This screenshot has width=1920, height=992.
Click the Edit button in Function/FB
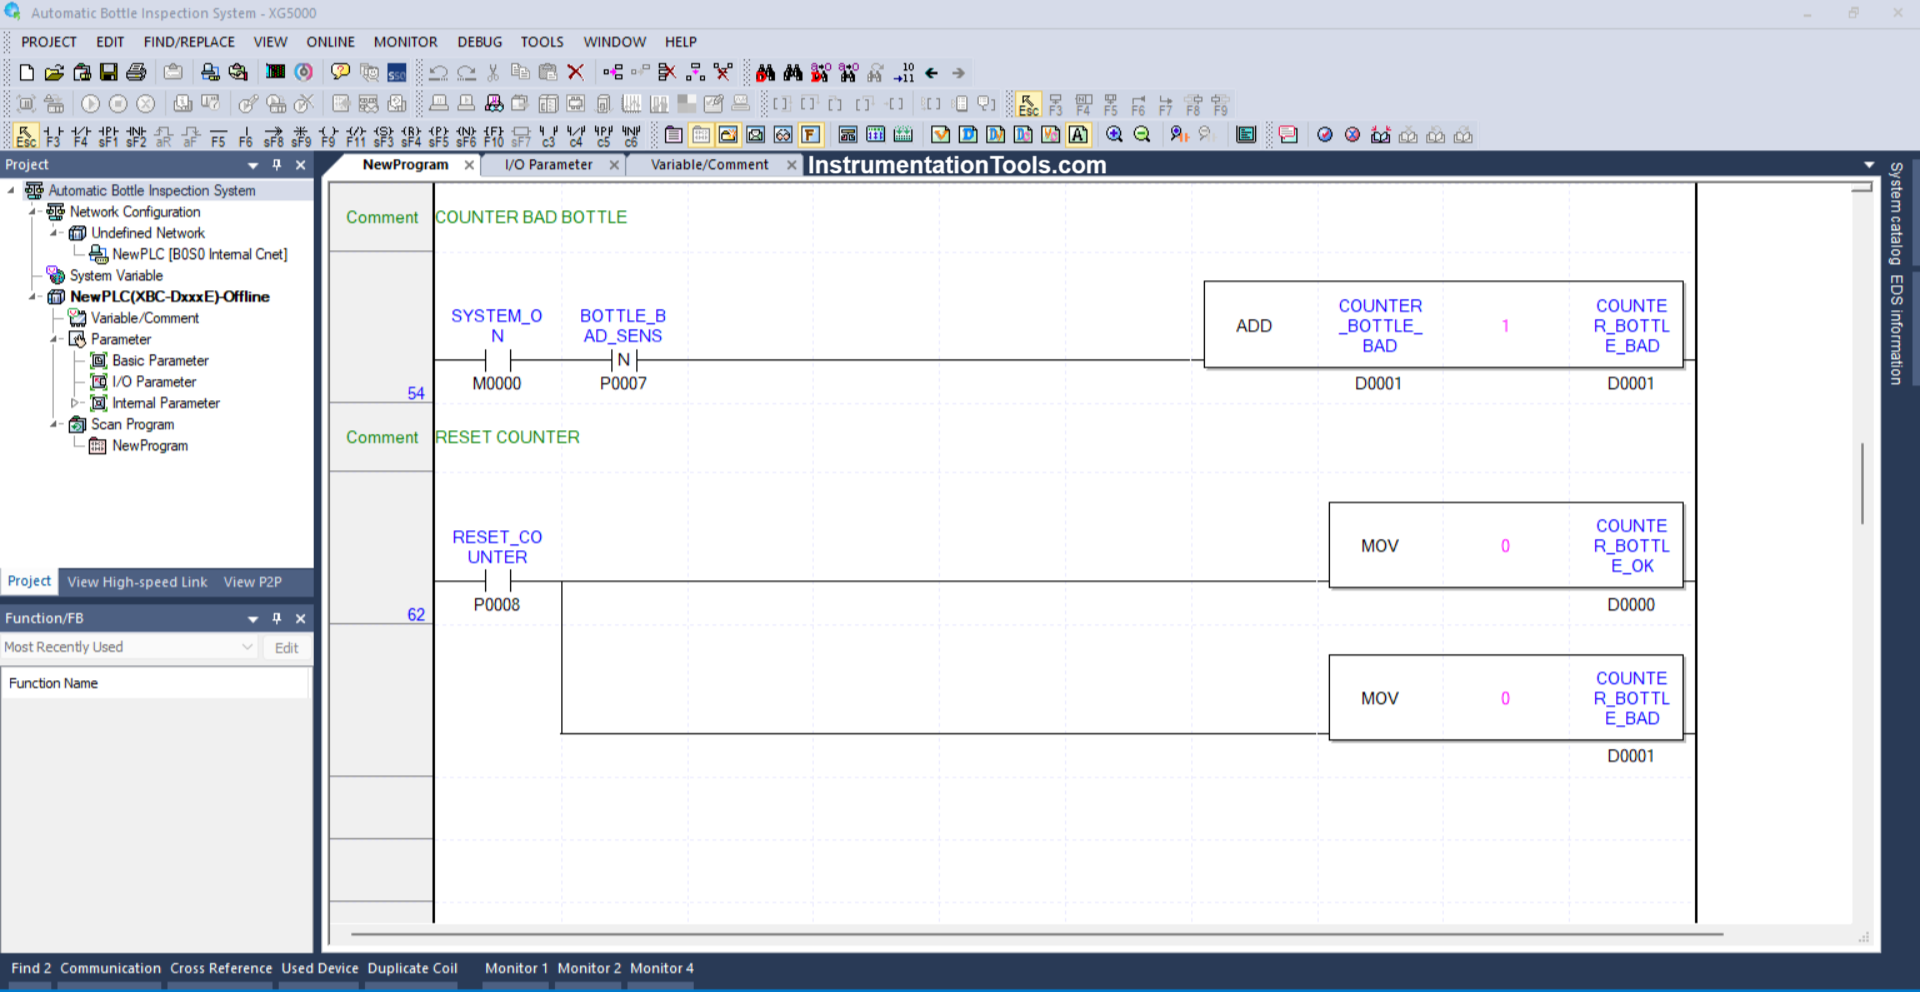[286, 648]
